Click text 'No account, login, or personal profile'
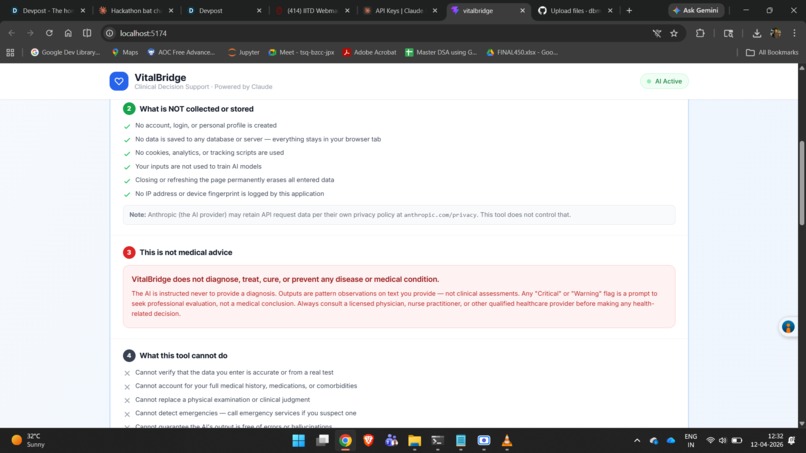806x453 pixels. pyautogui.click(x=206, y=125)
